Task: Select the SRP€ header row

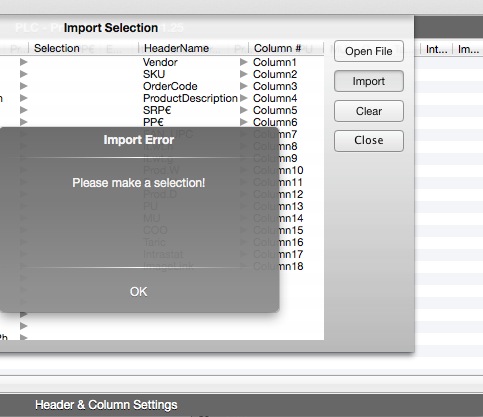Action: point(157,110)
